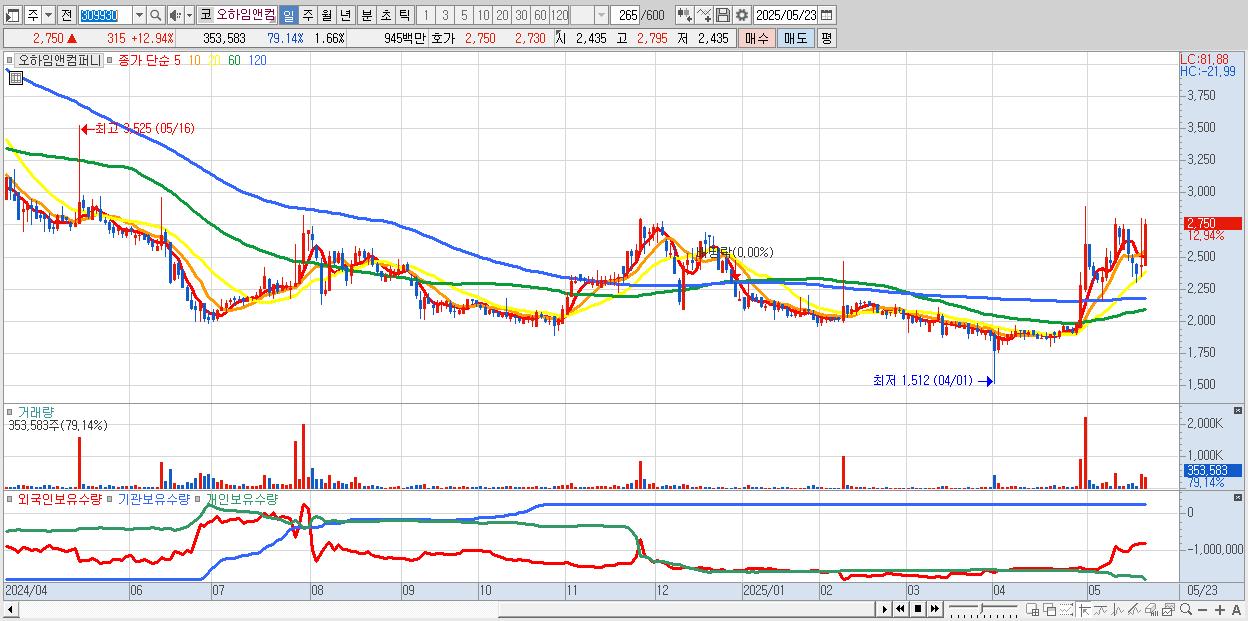Expand the speaker options dropdown arrow
The width and height of the screenshot is (1248, 621).
click(x=189, y=15)
